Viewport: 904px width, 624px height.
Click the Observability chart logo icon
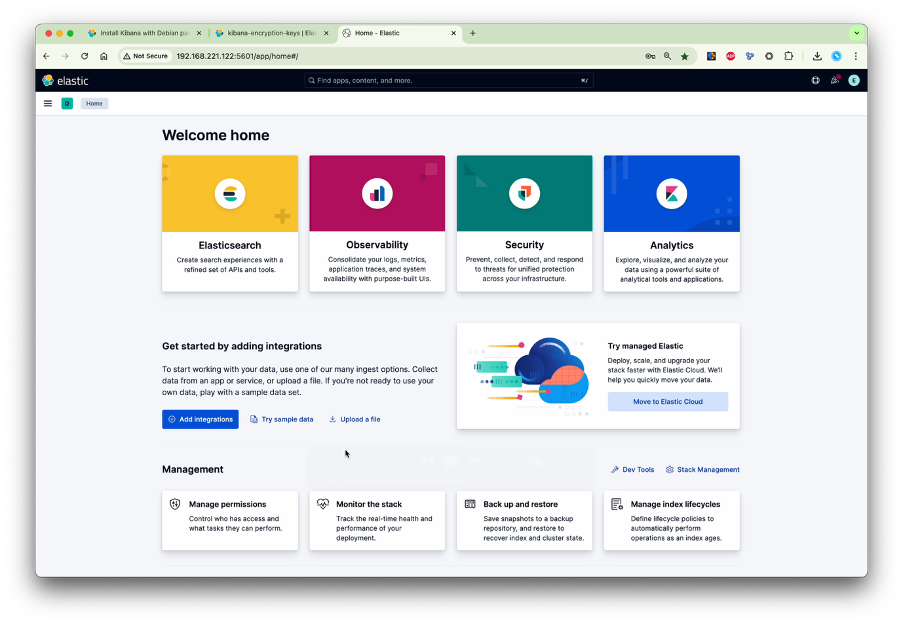(x=377, y=194)
